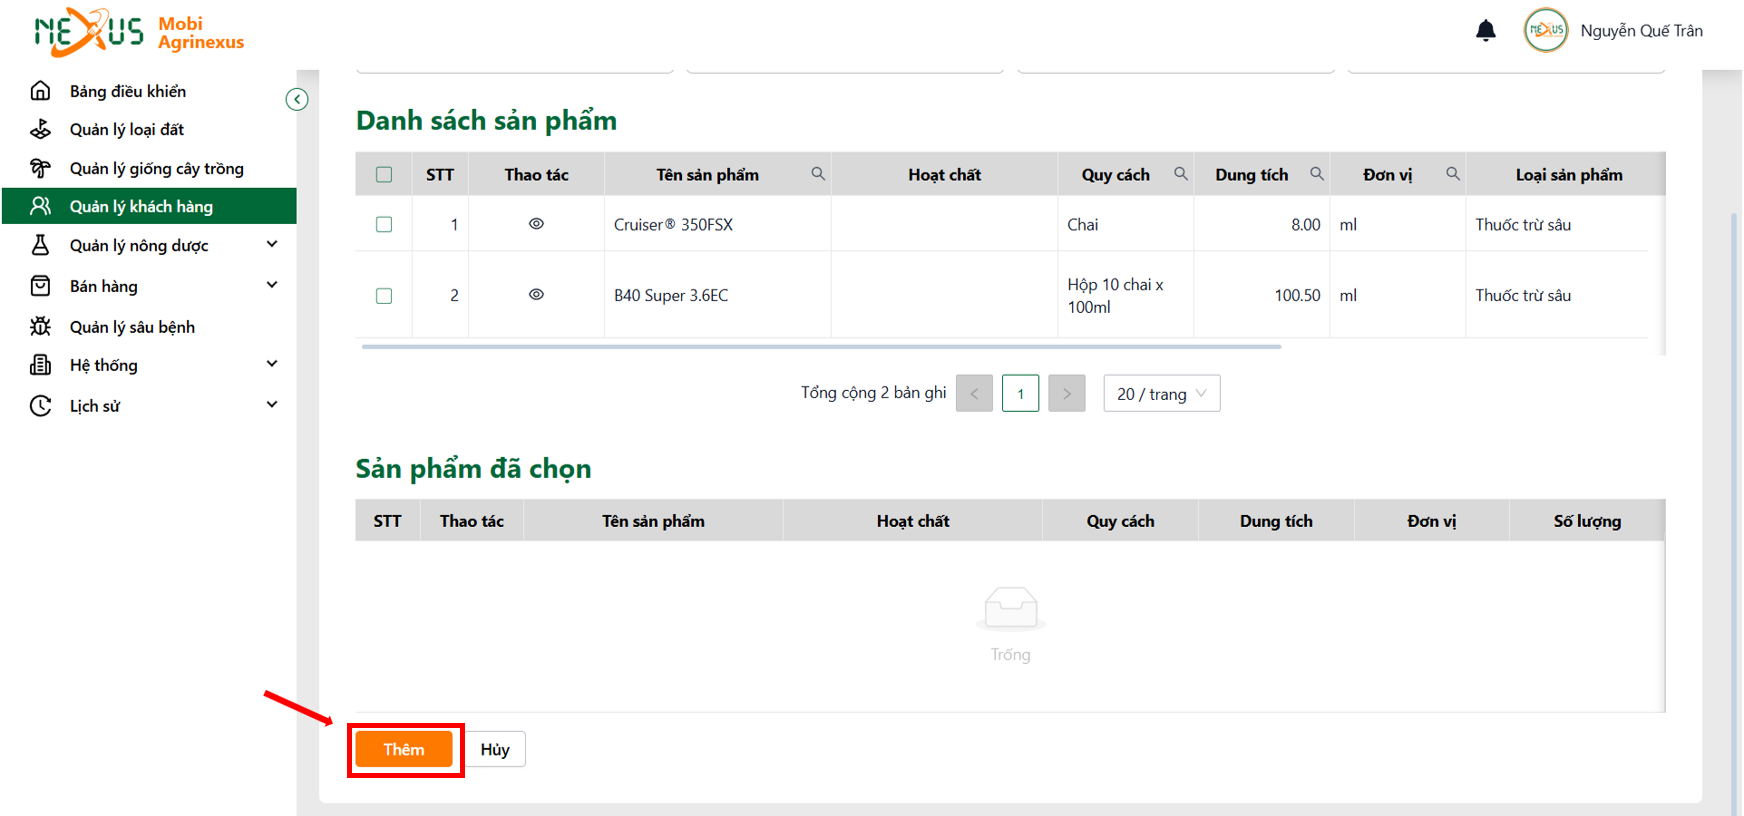The width and height of the screenshot is (1744, 816).
Task: Search the Dung tích column
Action: point(1317,174)
